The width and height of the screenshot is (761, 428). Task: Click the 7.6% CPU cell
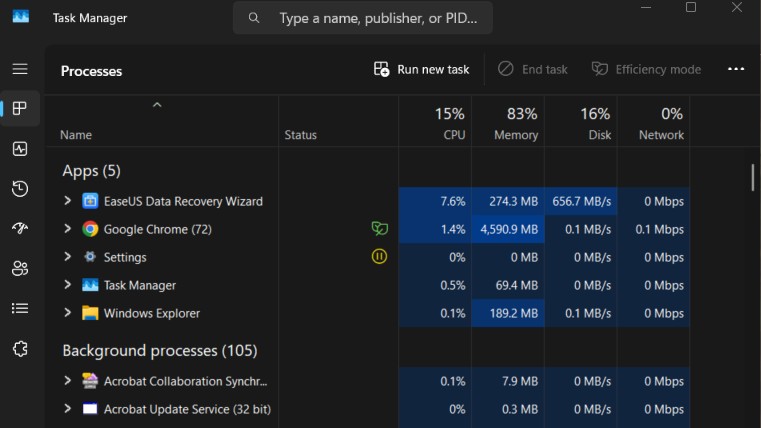435,201
